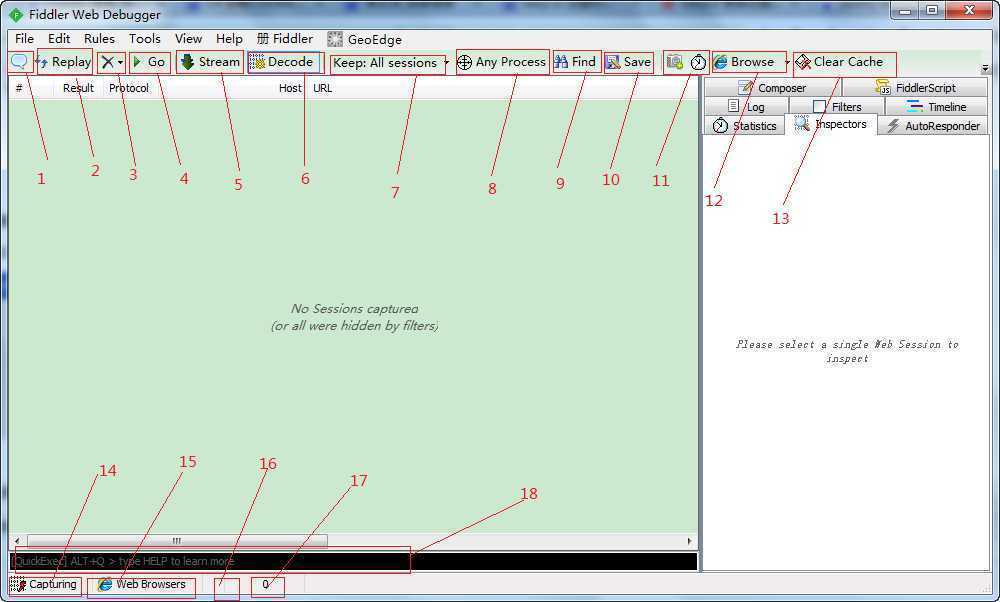Click Clear Cache button

point(839,62)
